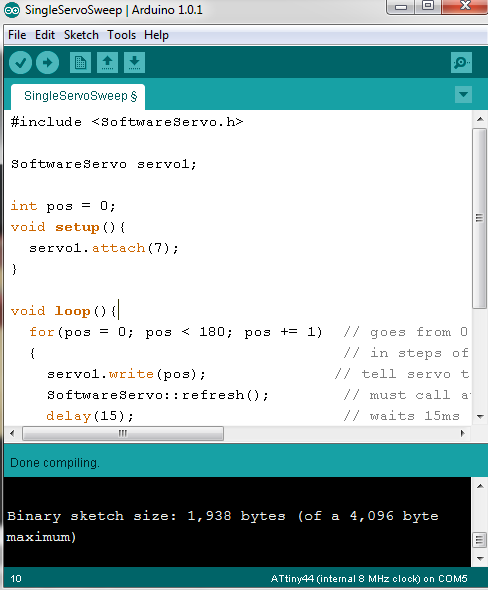Open the File menu
Screen dimensions: 488x590
pyautogui.click(x=17, y=35)
